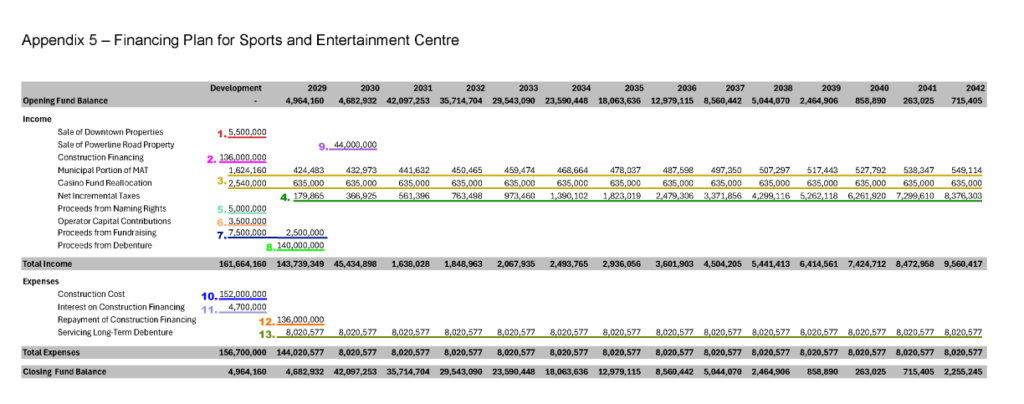Click the 3,500,000 operator contributions value
The height and width of the screenshot is (404, 1024).
[x=247, y=221]
